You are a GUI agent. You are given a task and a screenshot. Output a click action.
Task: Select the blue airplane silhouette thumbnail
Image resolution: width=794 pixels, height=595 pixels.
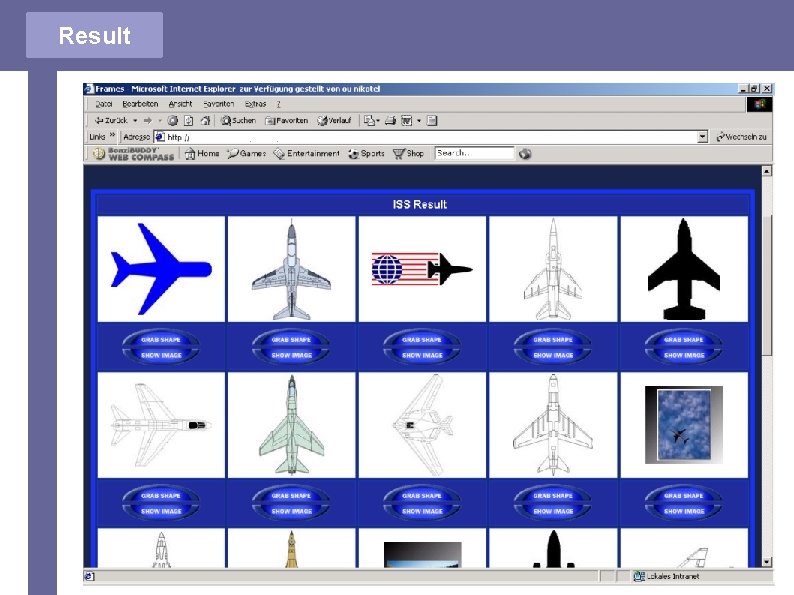(161, 269)
